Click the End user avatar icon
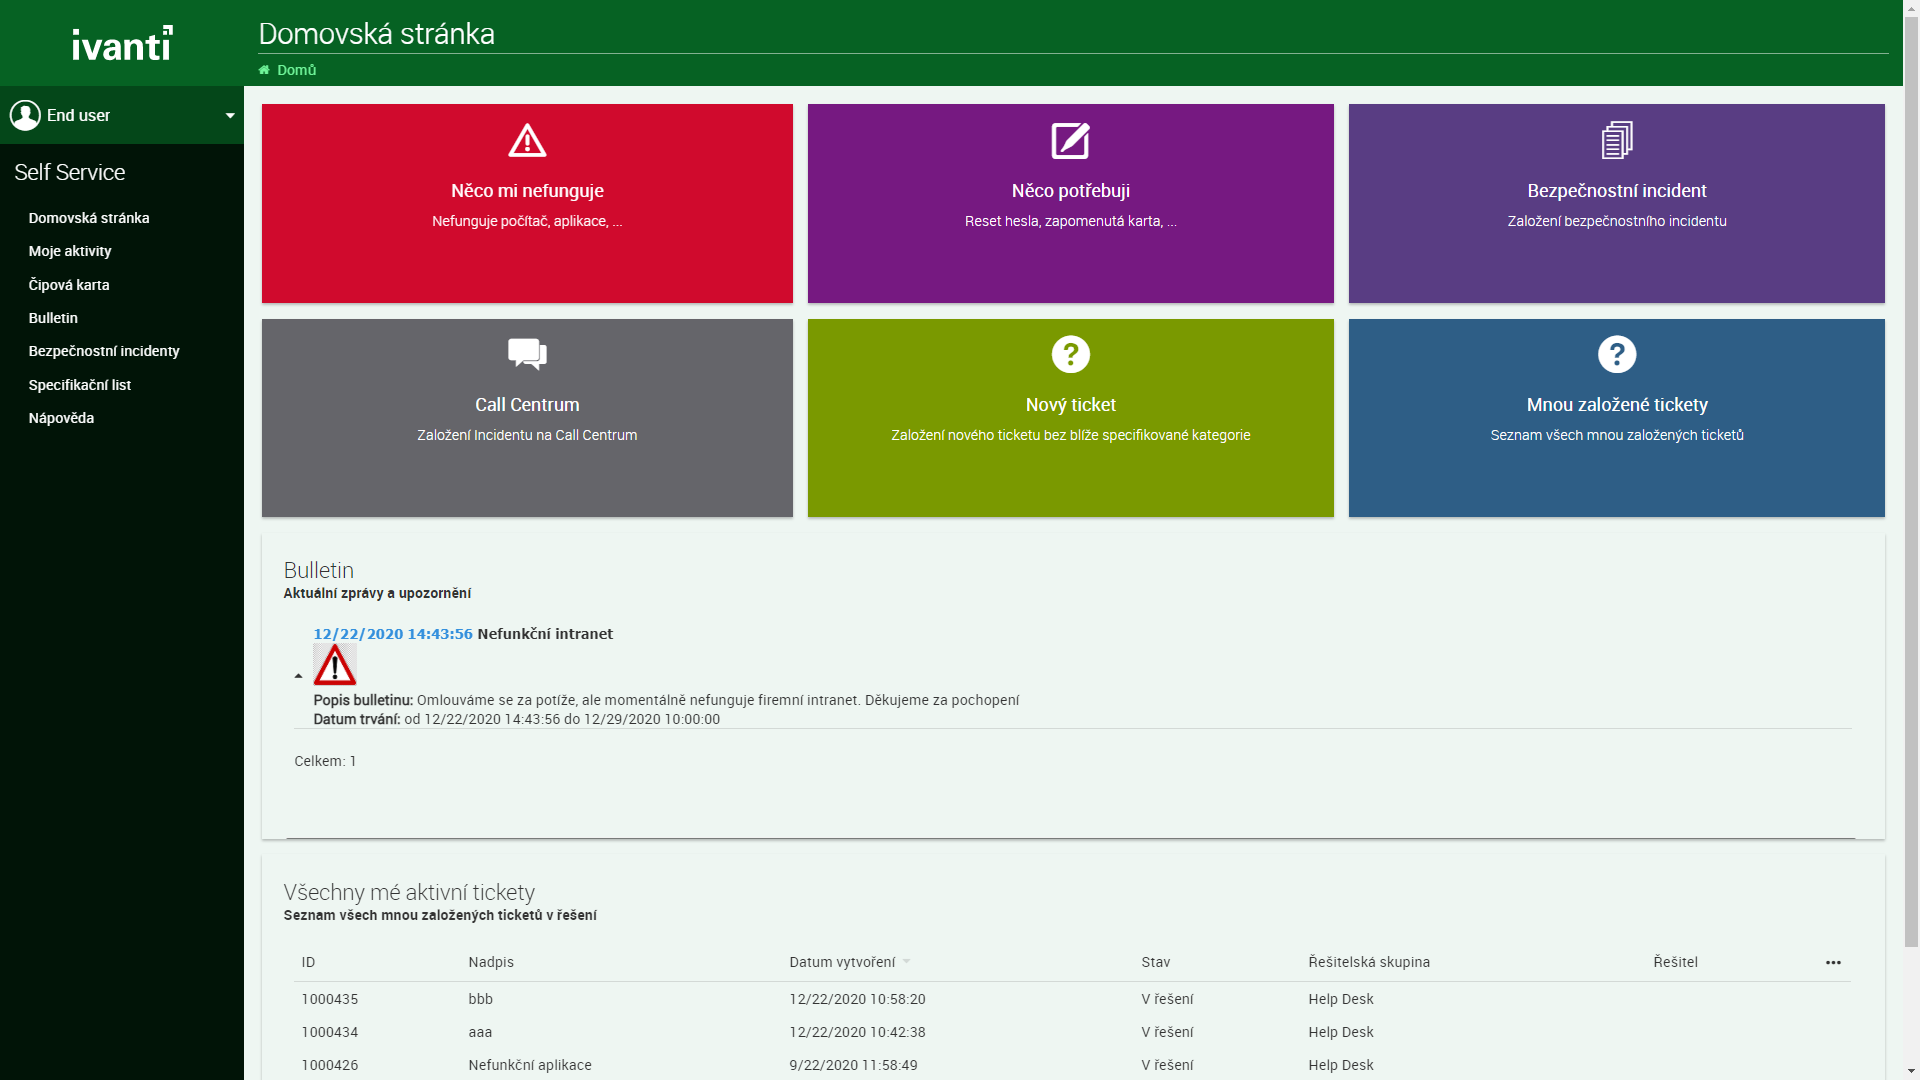 25,115
